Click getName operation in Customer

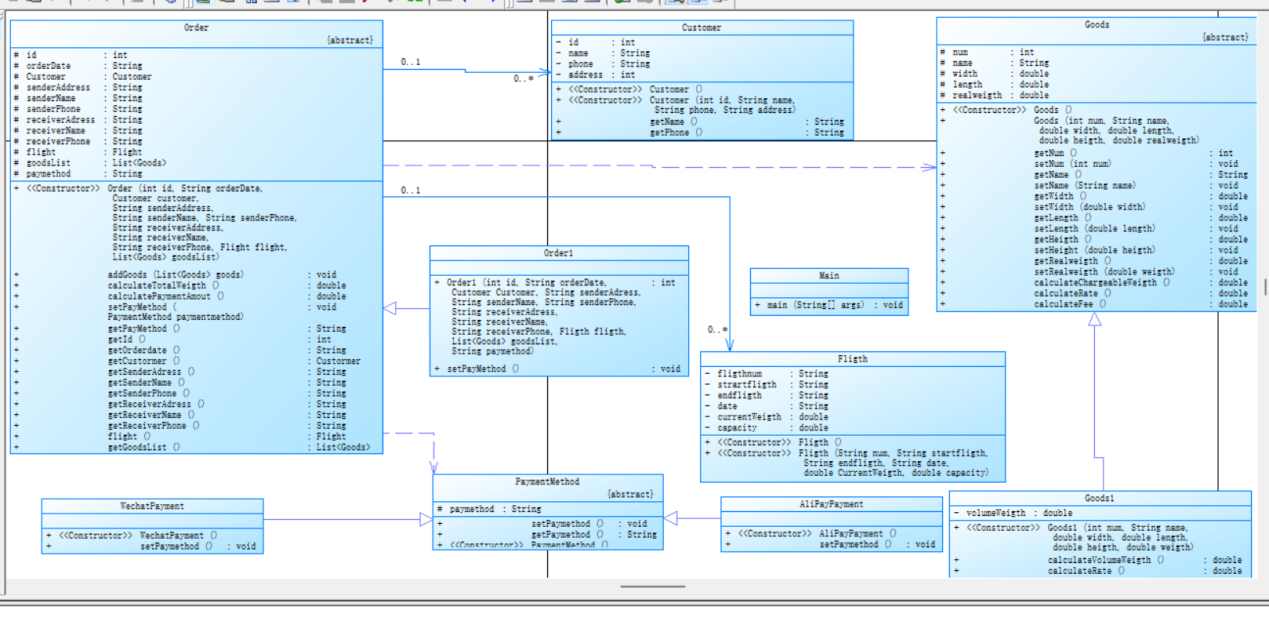click(x=700, y=121)
